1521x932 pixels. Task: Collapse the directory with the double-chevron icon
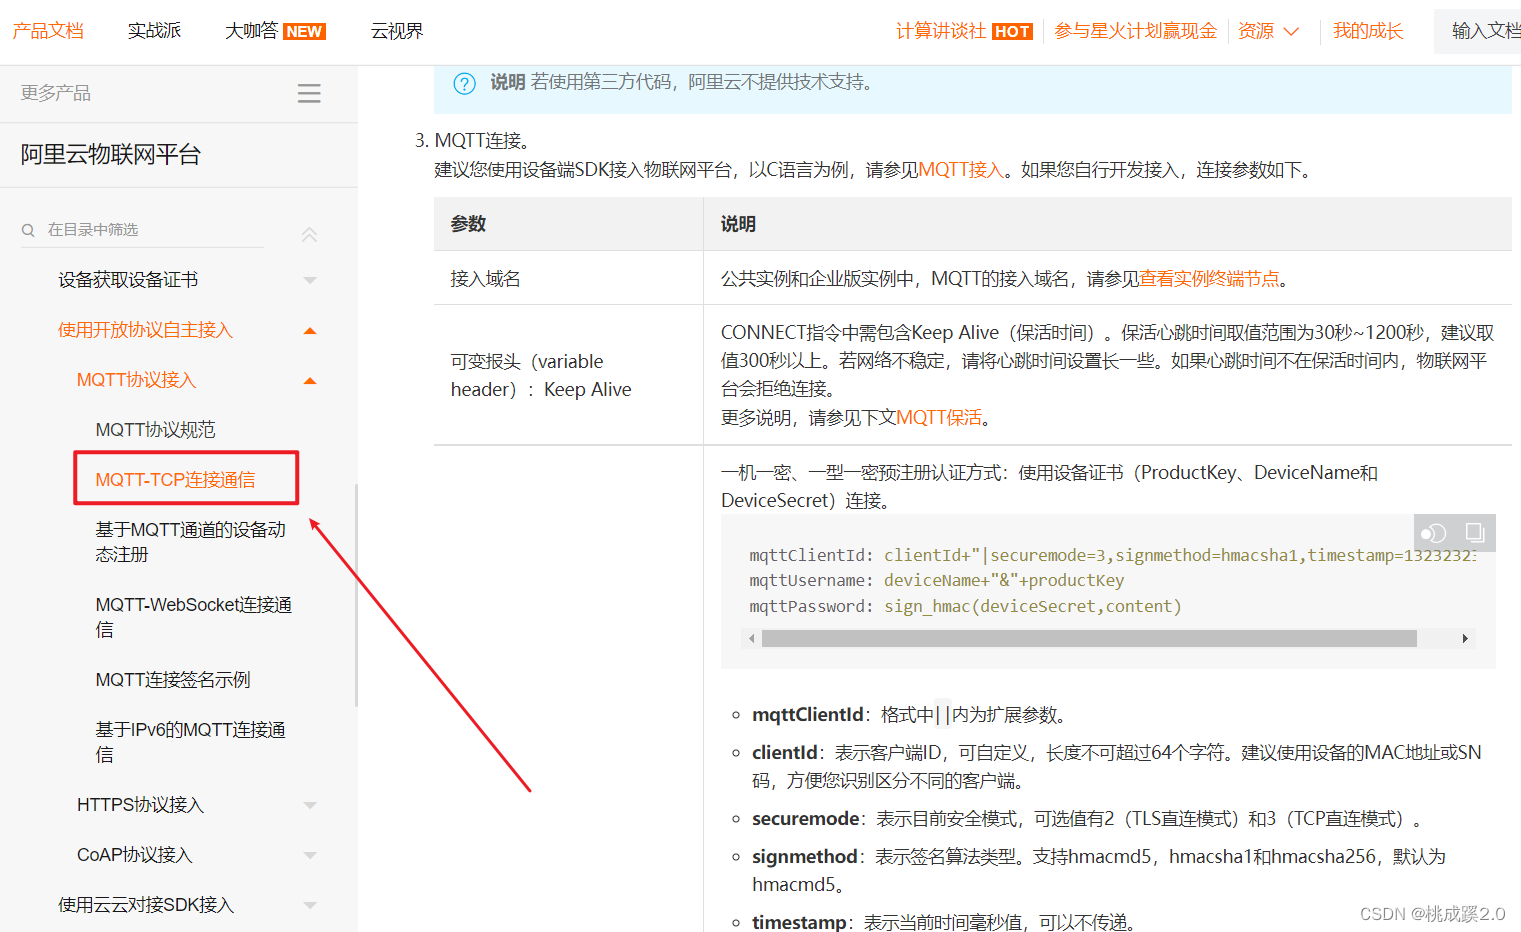point(309,234)
